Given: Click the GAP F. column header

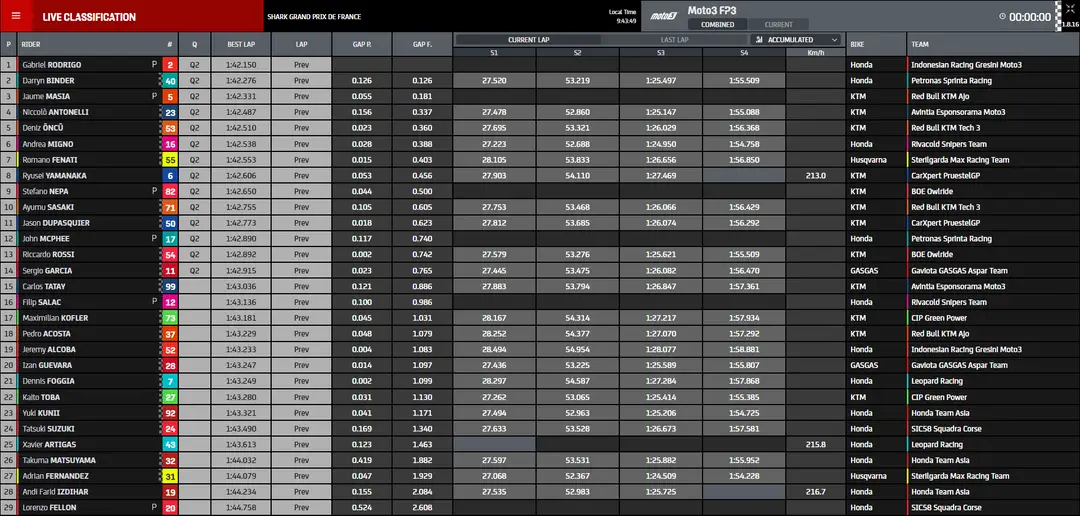Looking at the screenshot, I should click(422, 44).
